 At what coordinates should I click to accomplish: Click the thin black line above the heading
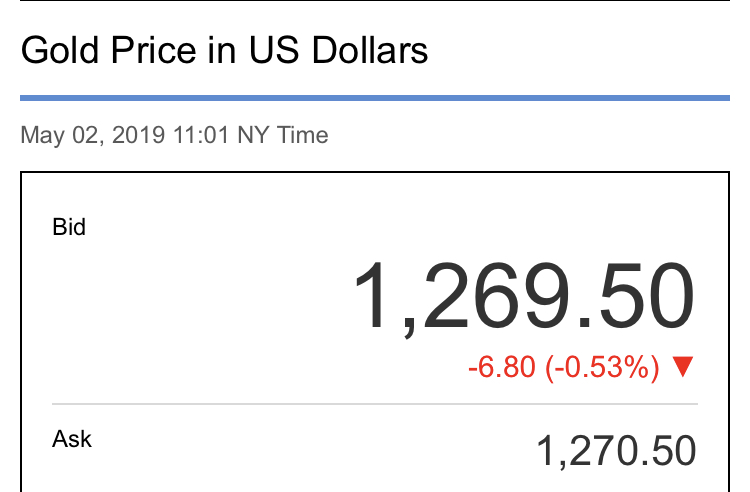click(375, 0)
